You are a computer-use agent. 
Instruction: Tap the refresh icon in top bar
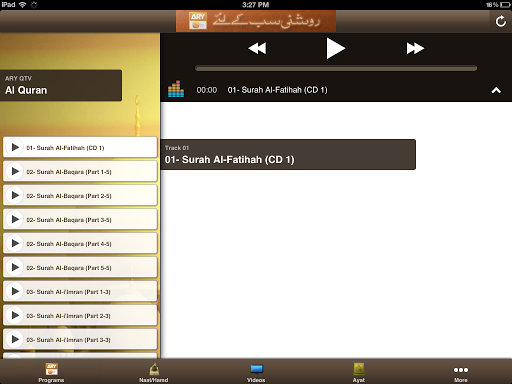tap(500, 22)
